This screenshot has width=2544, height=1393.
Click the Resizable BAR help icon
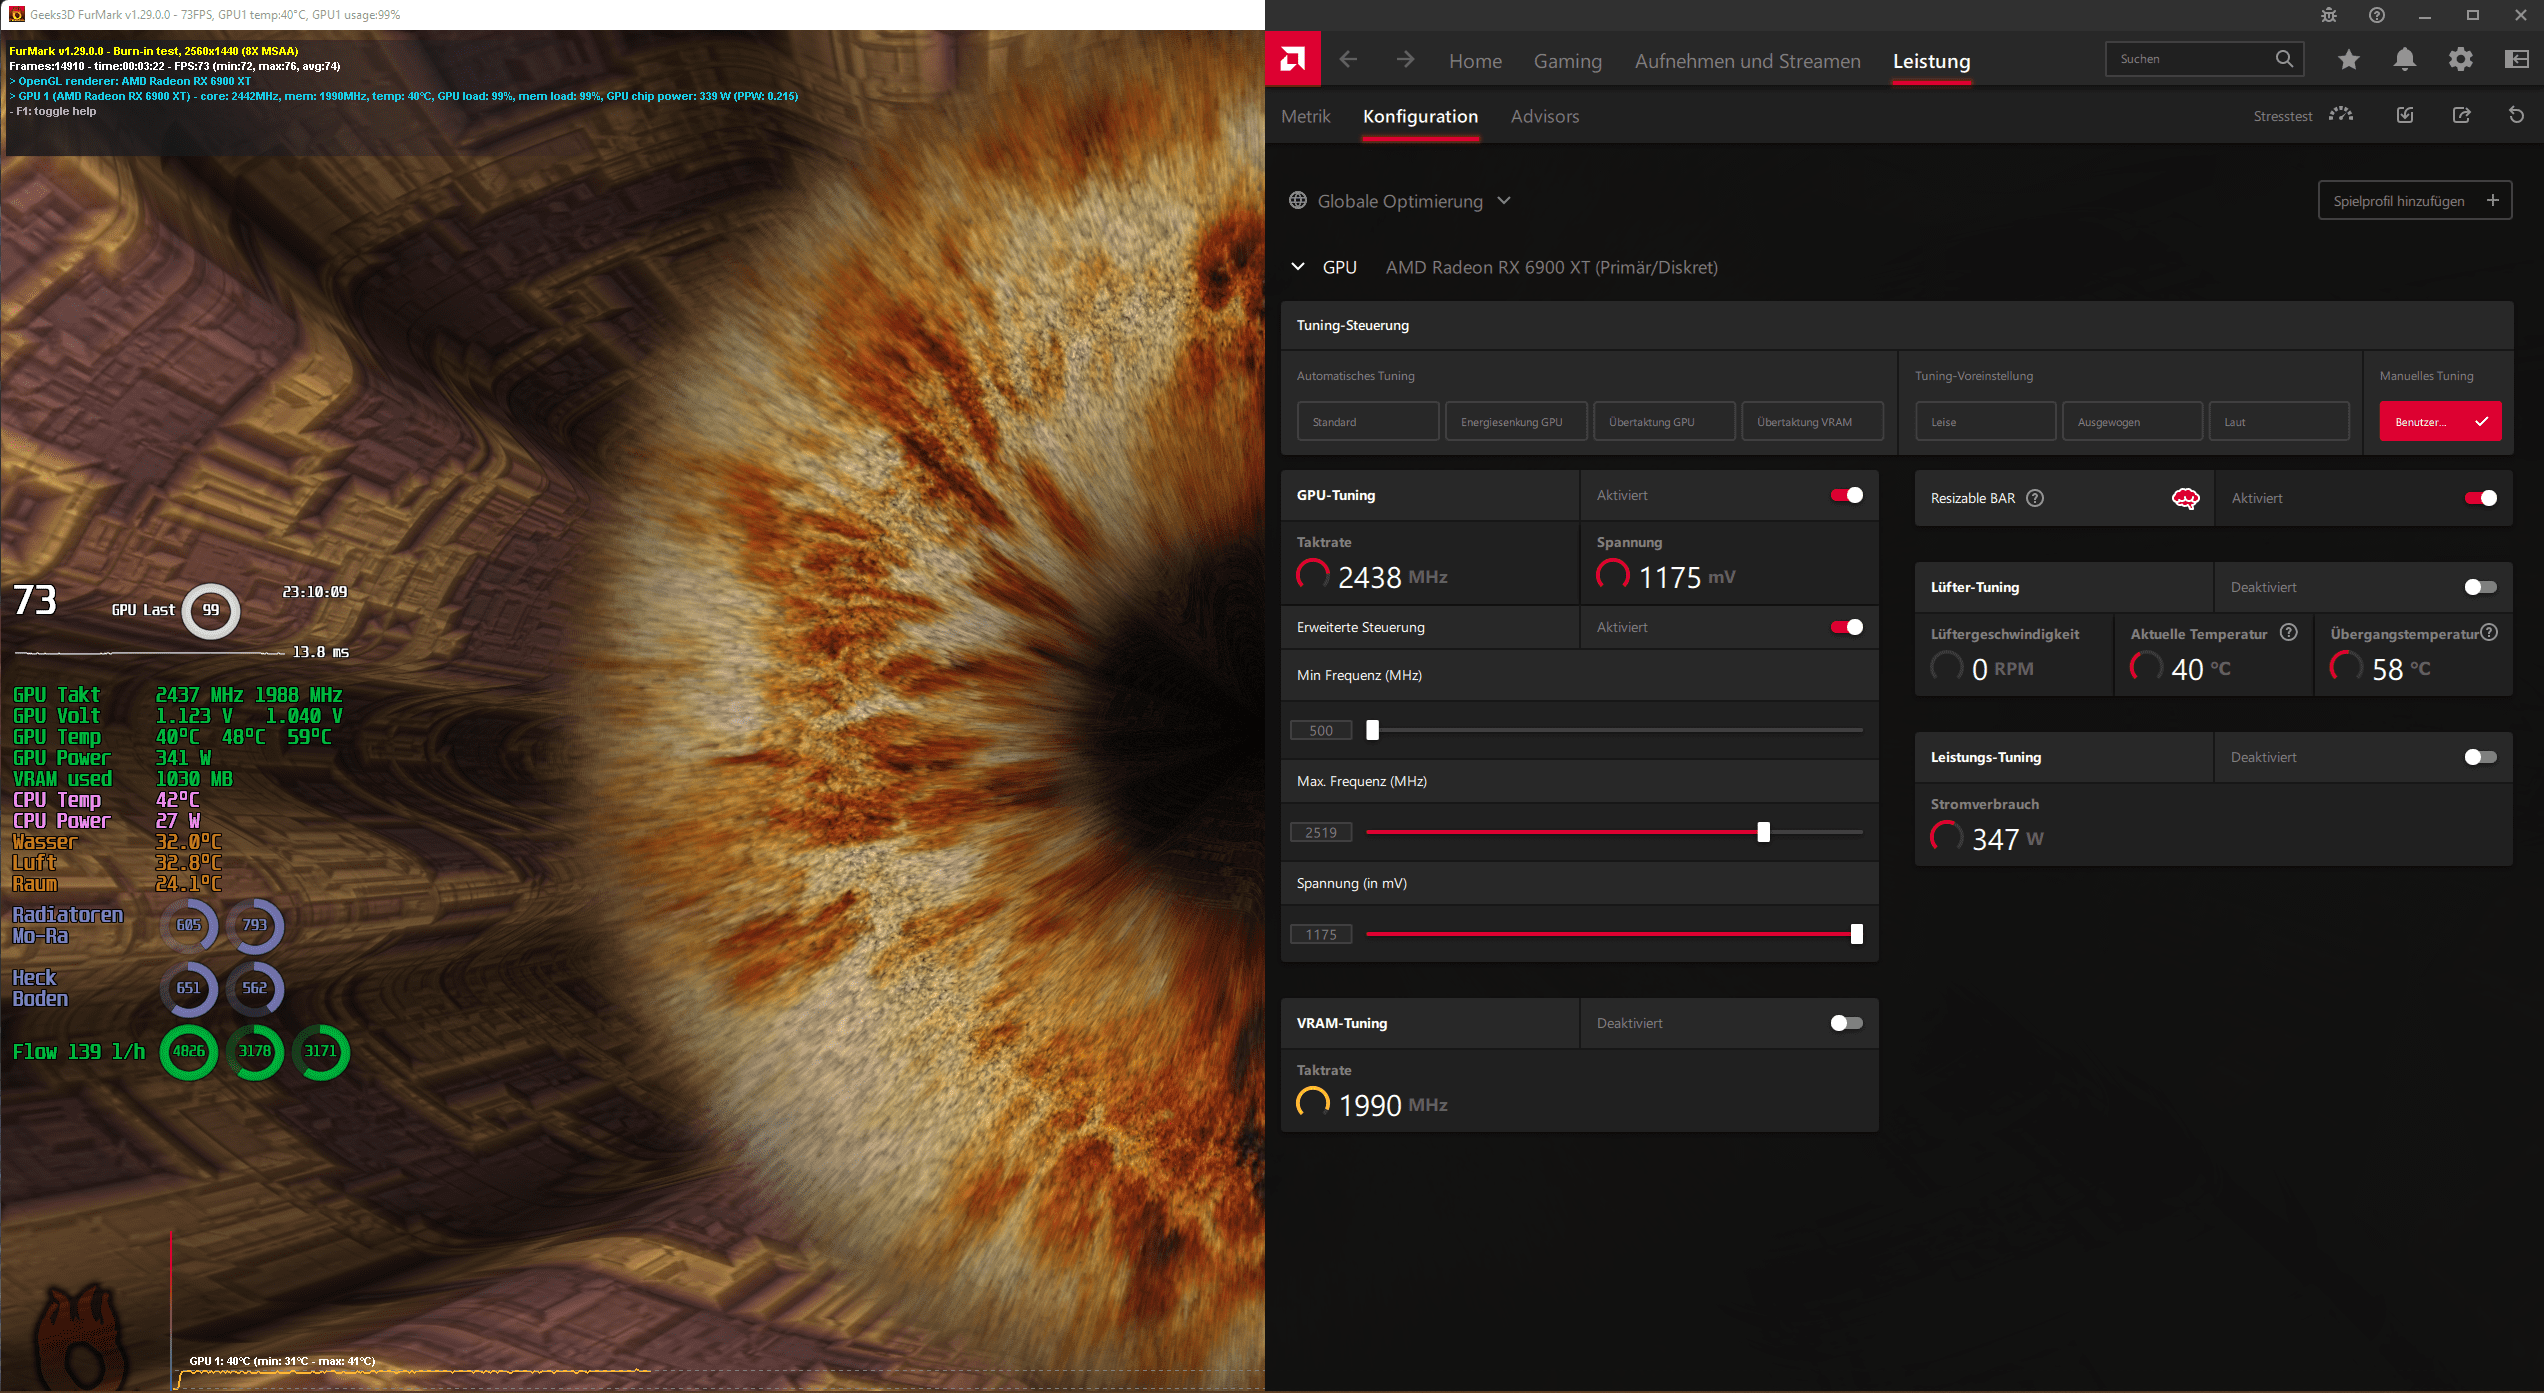point(2035,498)
